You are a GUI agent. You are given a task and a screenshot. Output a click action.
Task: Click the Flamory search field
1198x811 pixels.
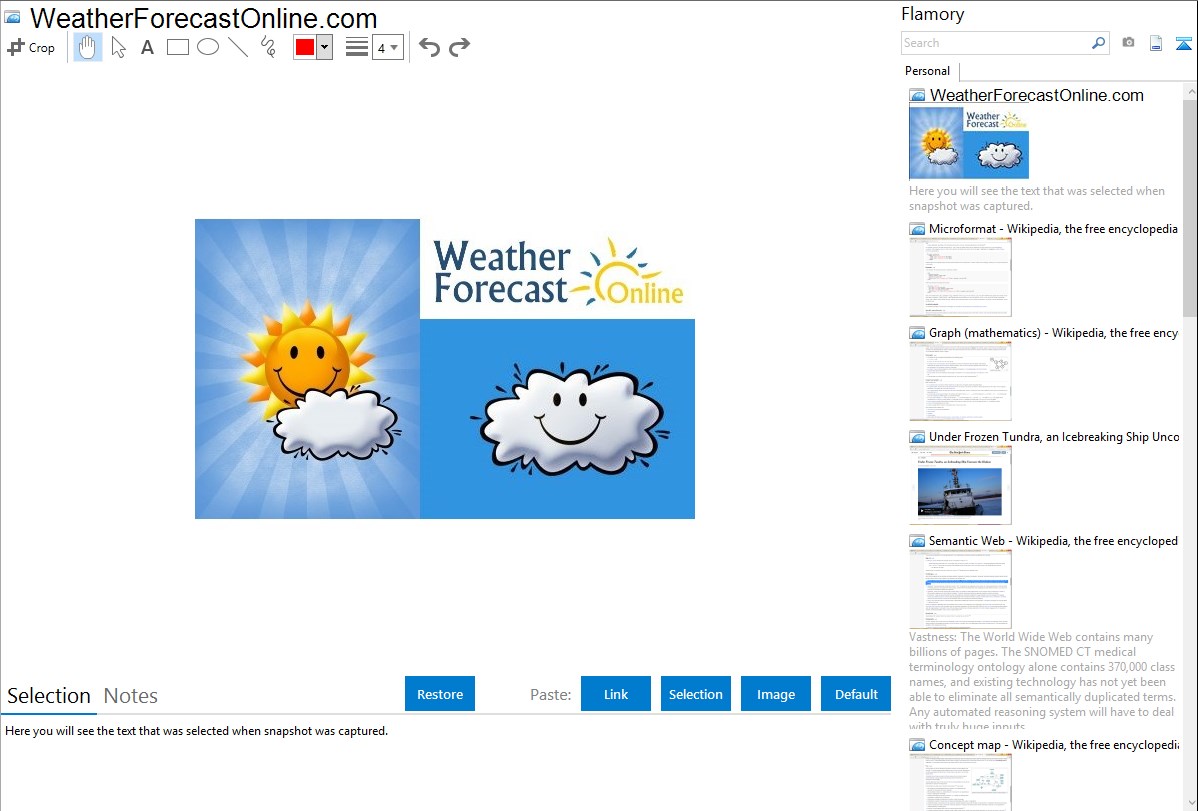(996, 43)
